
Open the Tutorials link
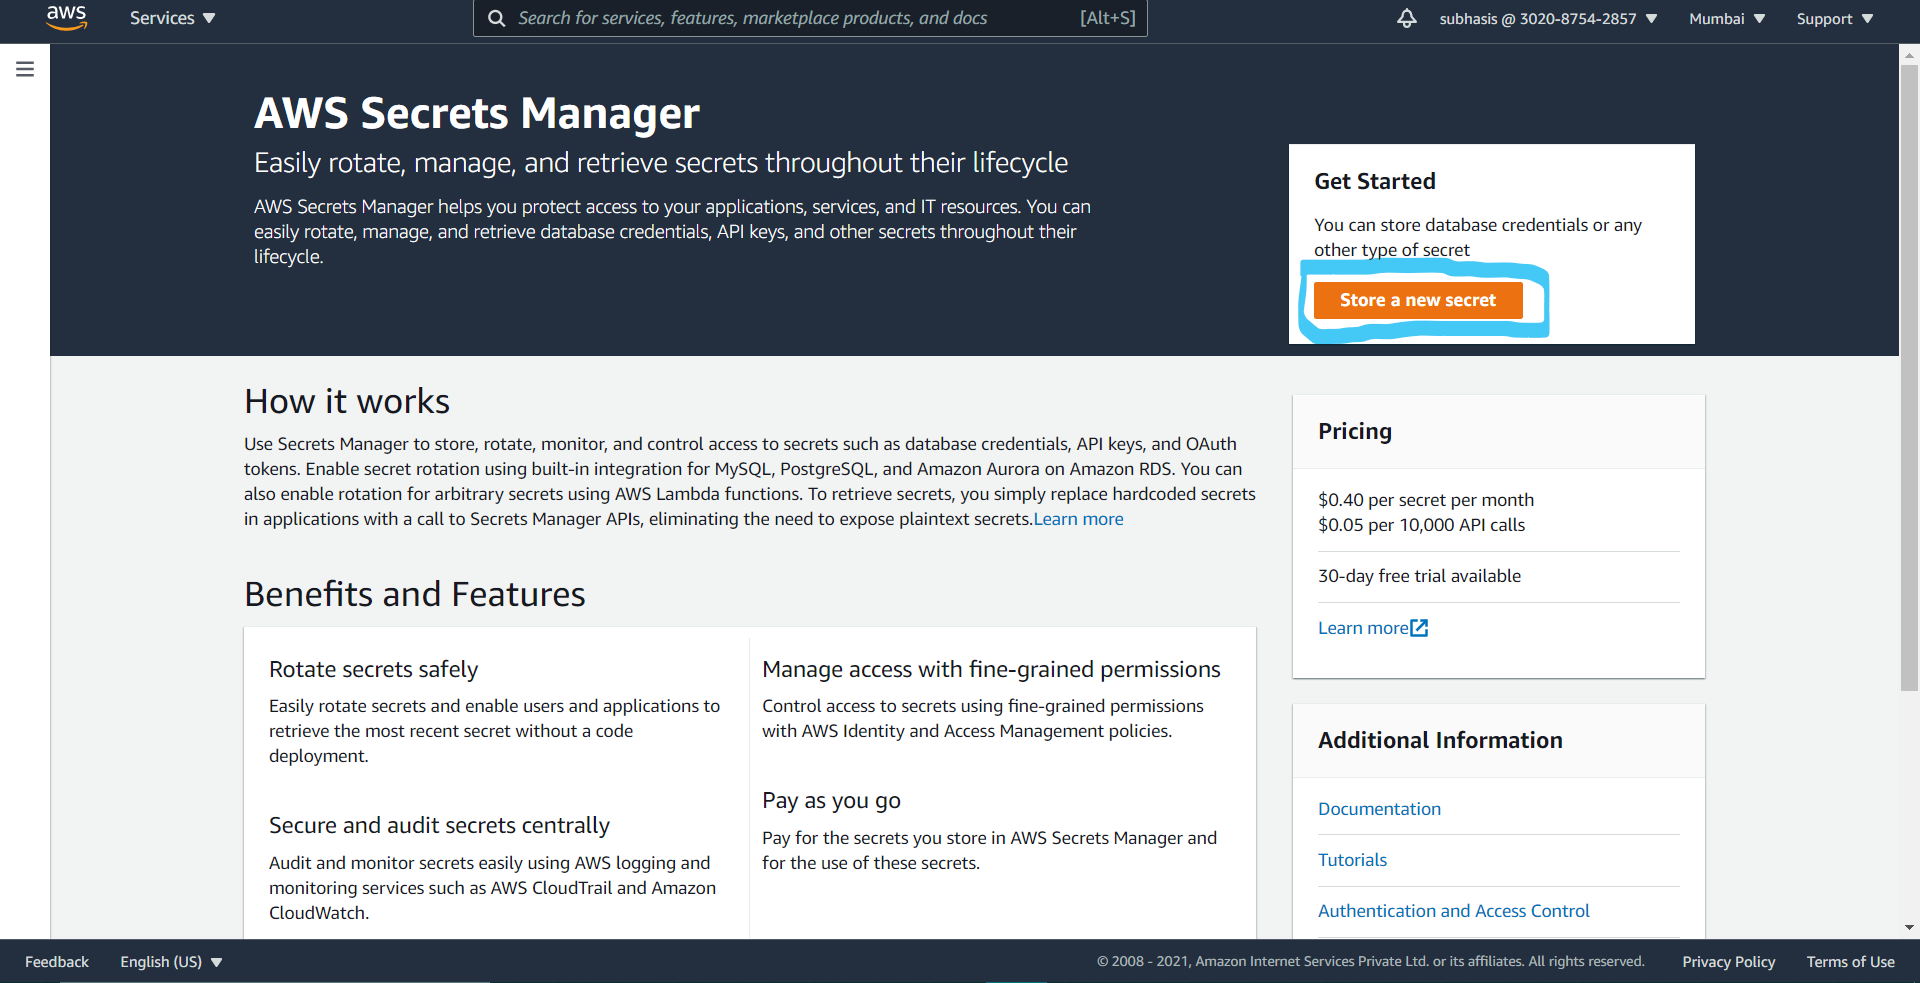(x=1352, y=860)
